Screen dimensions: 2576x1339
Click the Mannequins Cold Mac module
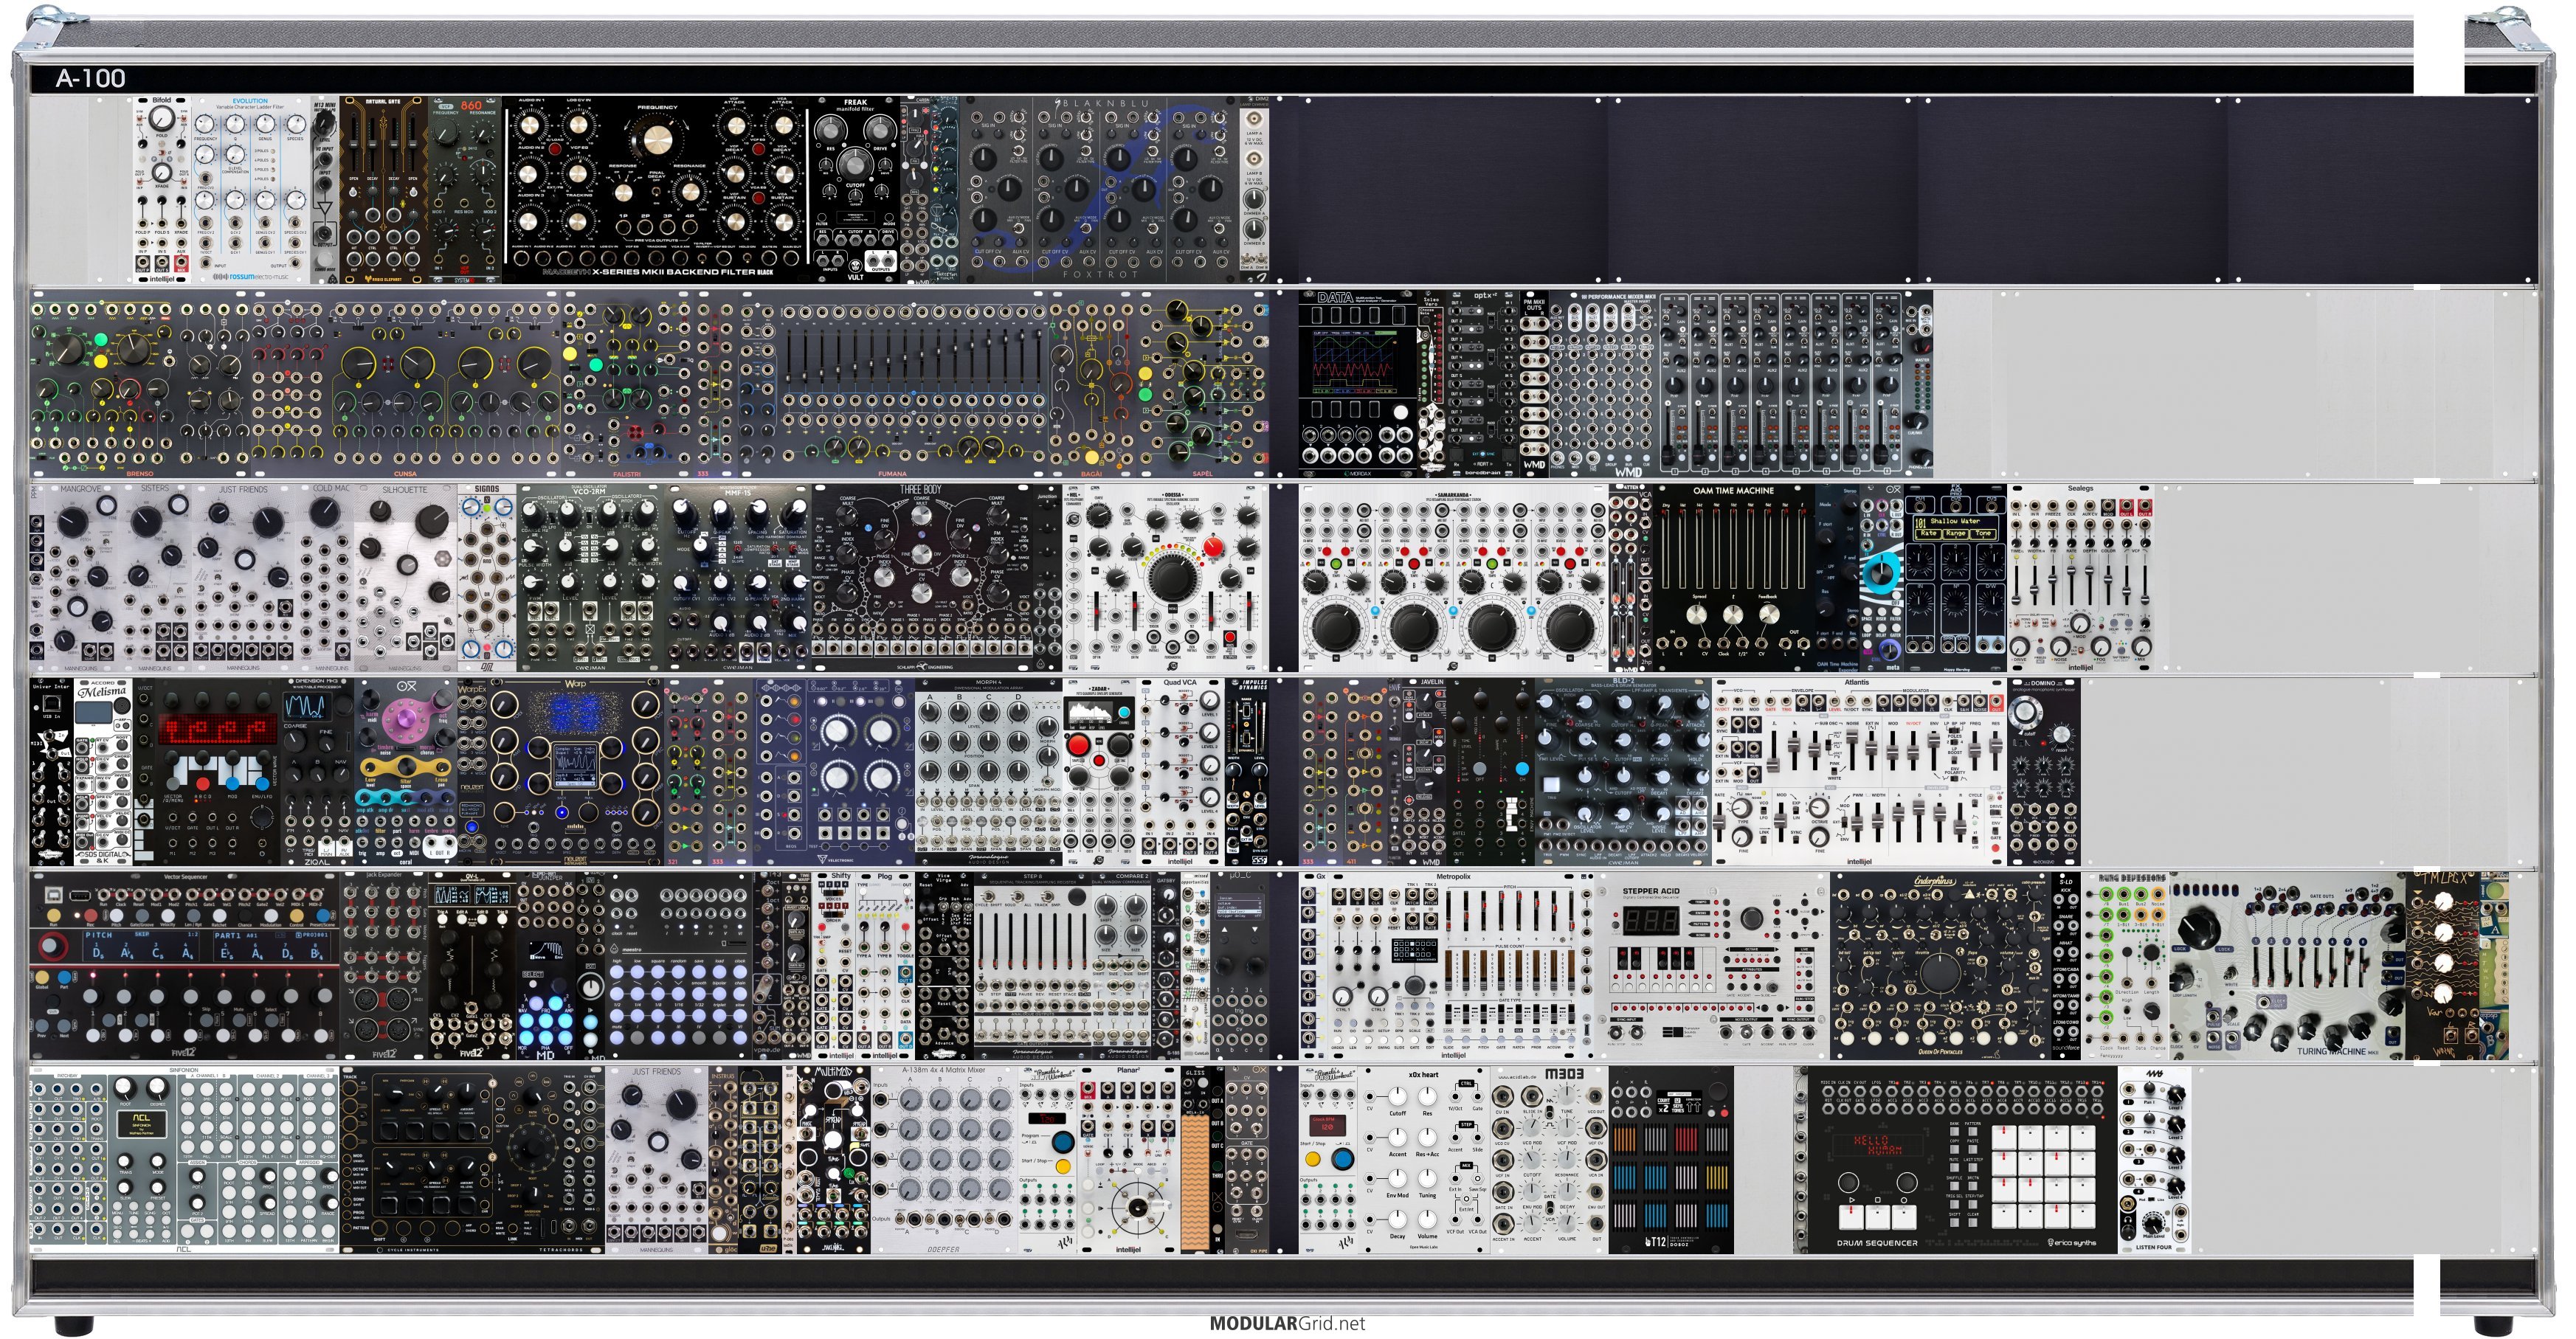(330, 579)
